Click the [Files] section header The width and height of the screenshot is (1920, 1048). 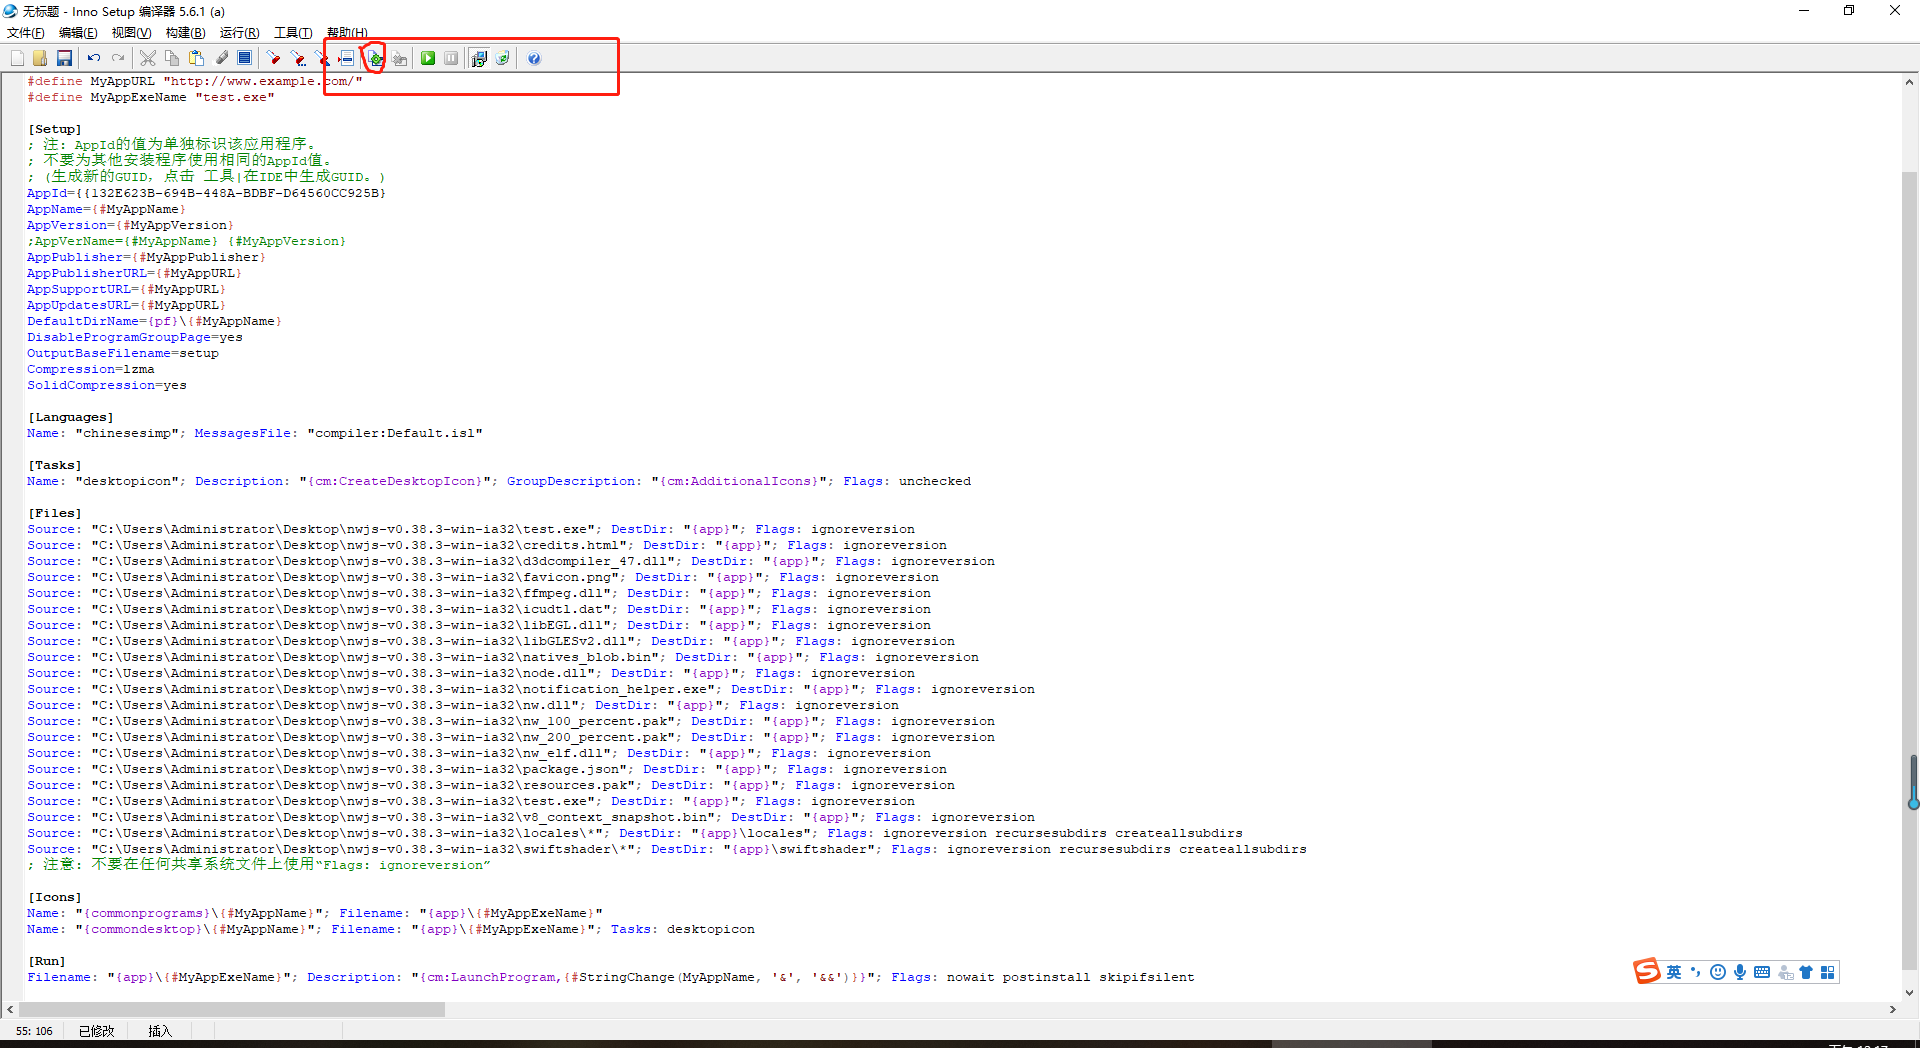[x=55, y=513]
